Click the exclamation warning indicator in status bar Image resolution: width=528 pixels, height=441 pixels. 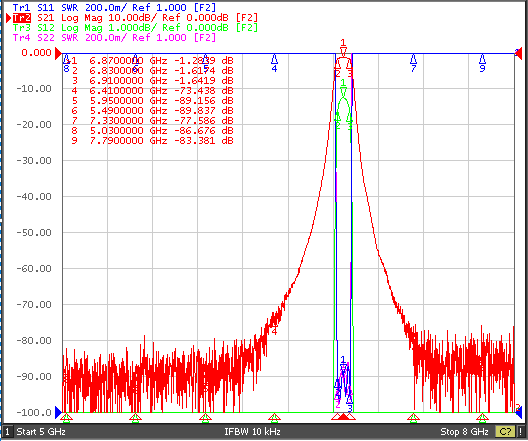pyautogui.click(x=521, y=432)
